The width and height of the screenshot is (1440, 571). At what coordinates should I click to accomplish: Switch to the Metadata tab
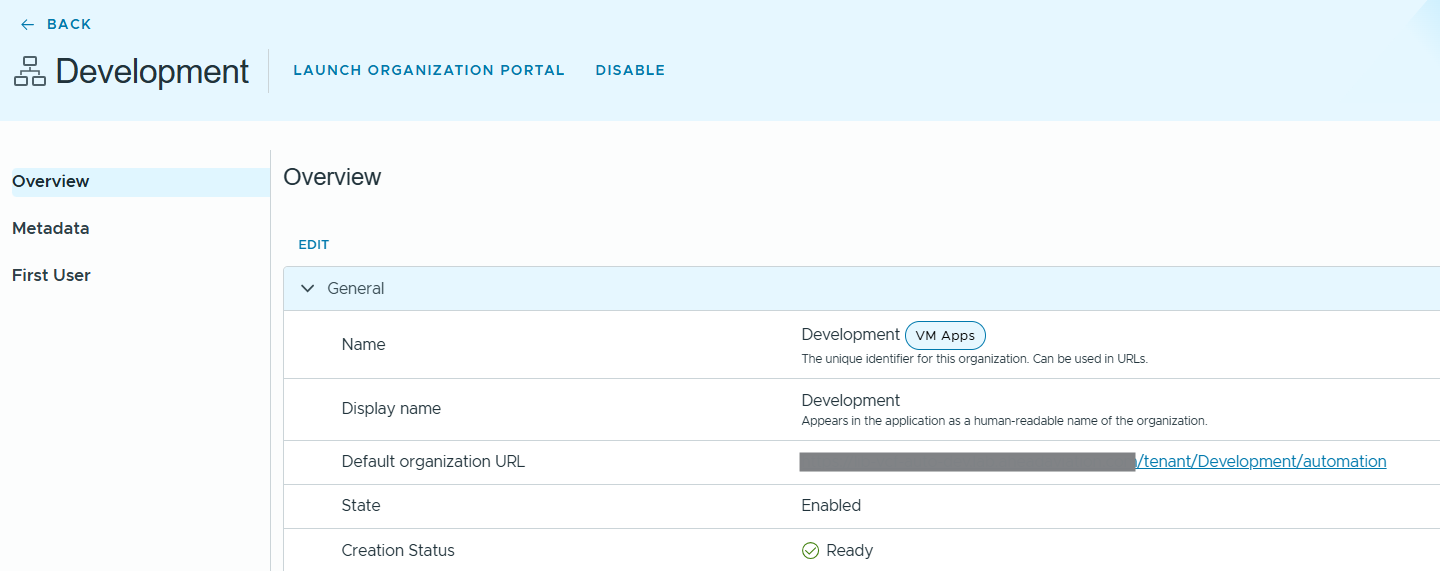[51, 228]
